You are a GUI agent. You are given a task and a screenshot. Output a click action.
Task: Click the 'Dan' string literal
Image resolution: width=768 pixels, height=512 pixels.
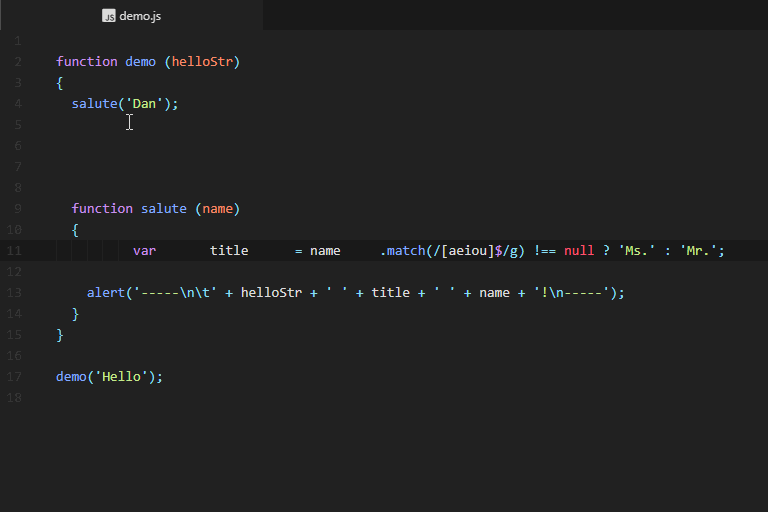(144, 104)
